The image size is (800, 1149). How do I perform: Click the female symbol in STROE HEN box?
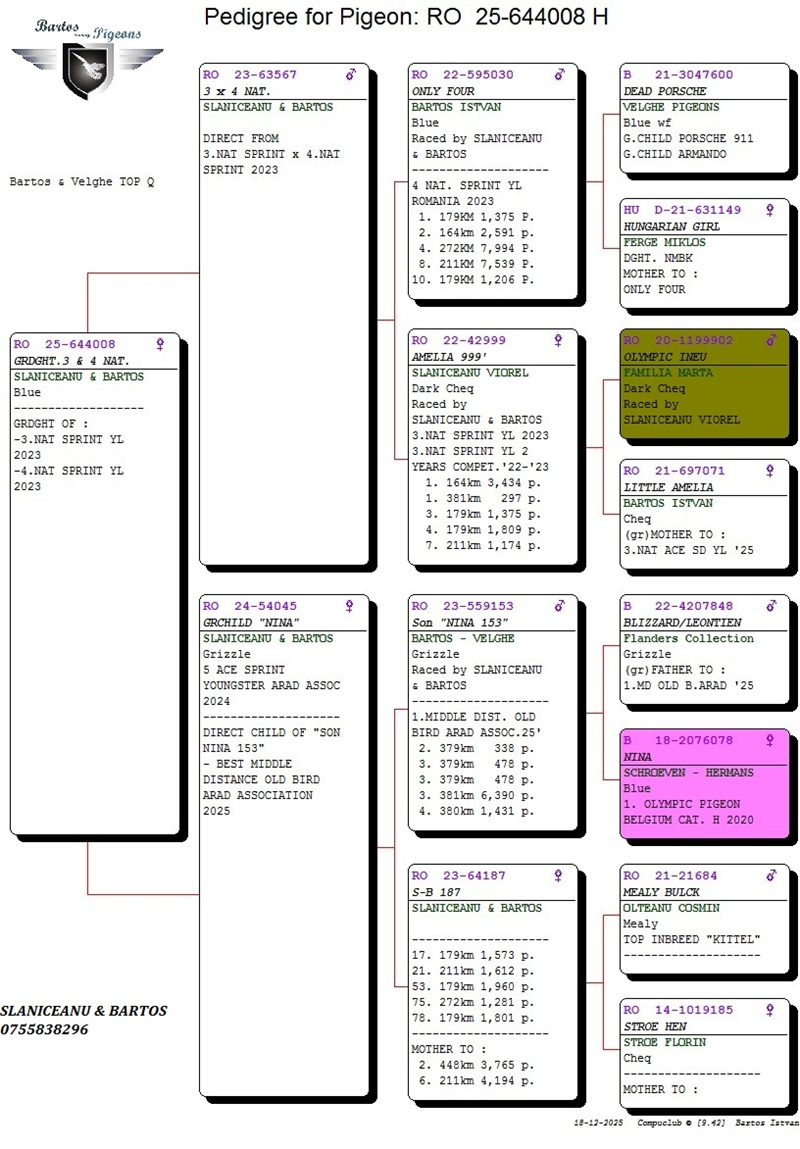tap(770, 1011)
